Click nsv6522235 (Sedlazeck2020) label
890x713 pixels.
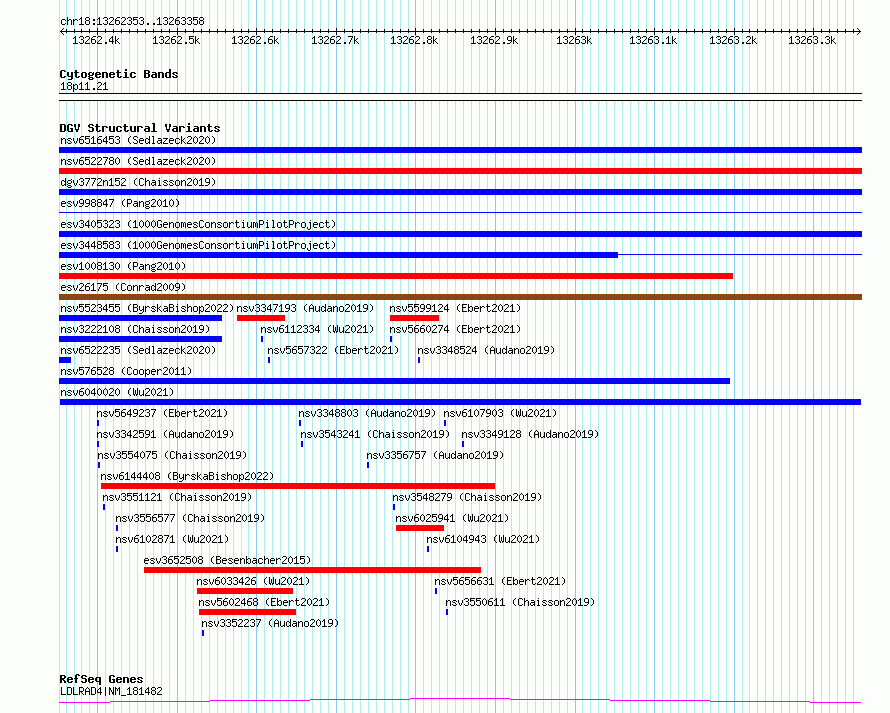138,350
